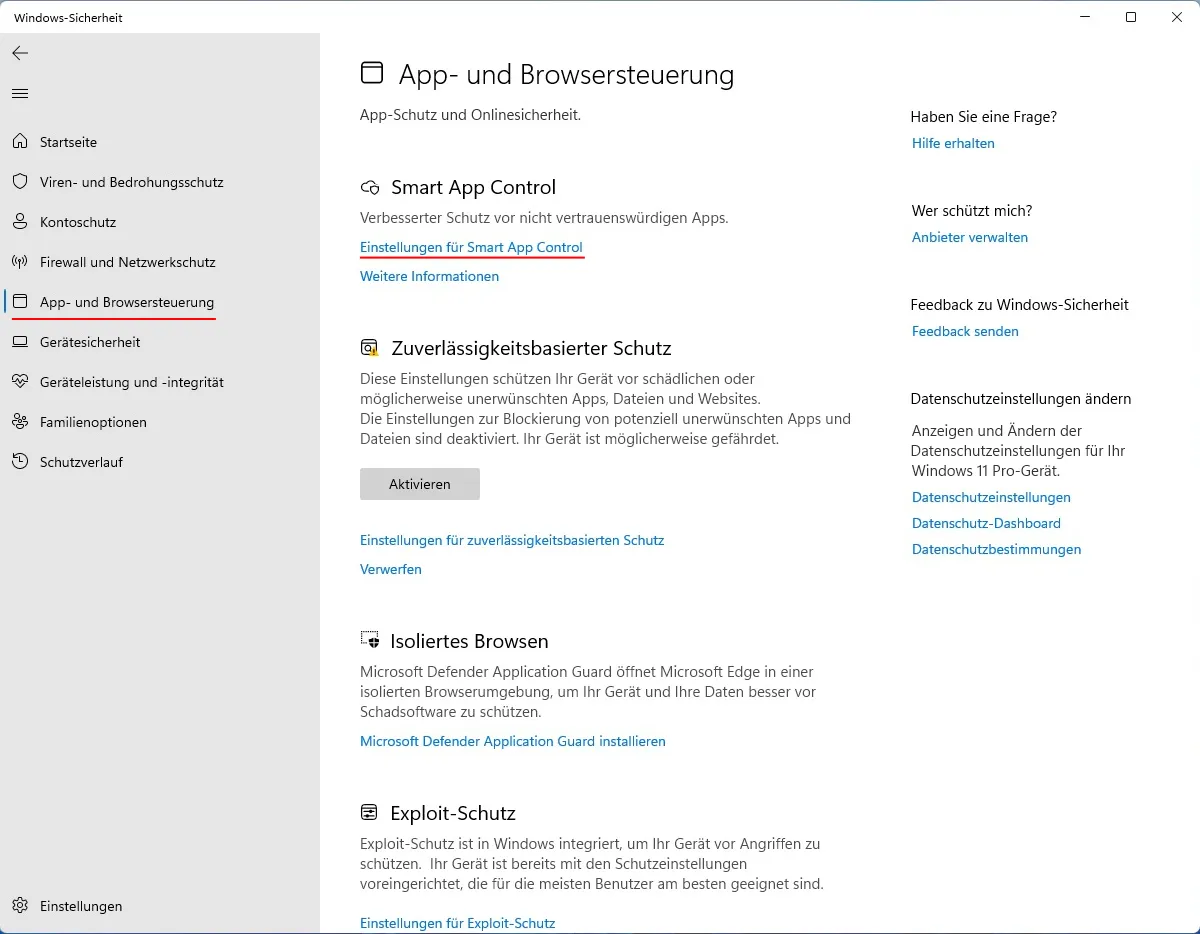The width and height of the screenshot is (1200, 934).
Task: Click the clock icon for Schutzverlauf
Action: [x=20, y=462]
